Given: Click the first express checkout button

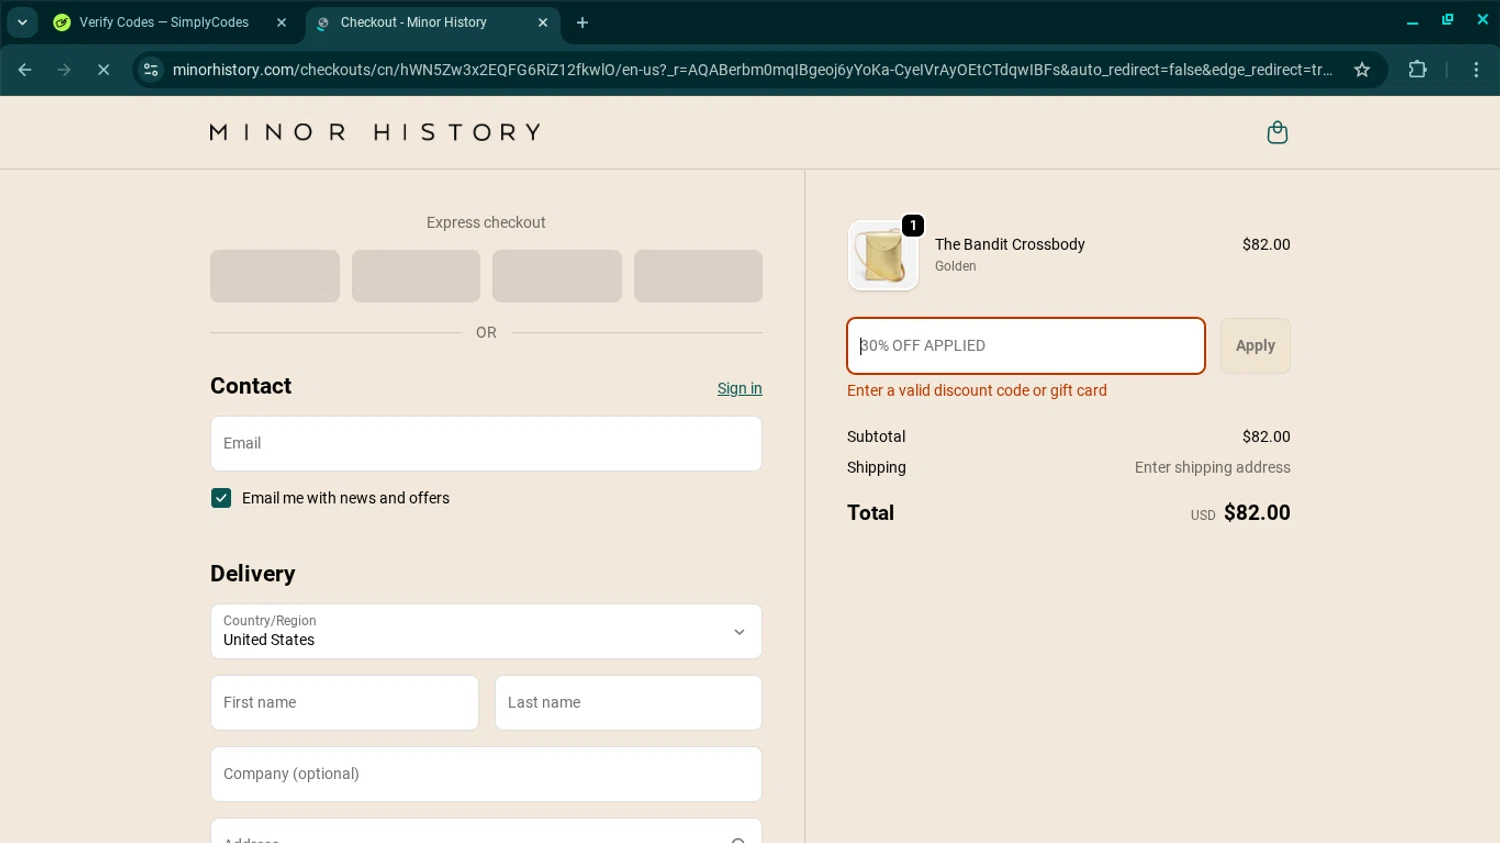Looking at the screenshot, I should [x=275, y=276].
